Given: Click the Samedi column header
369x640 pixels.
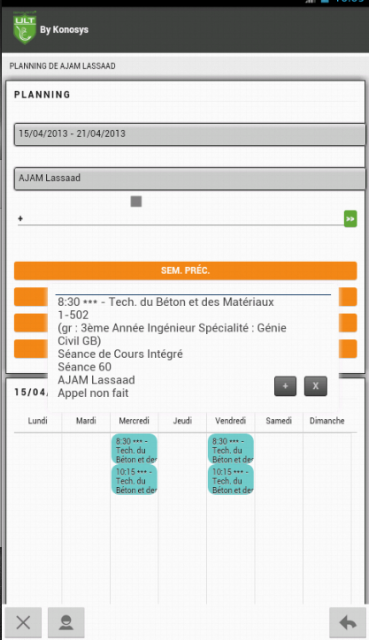Looking at the screenshot, I should pos(279,421).
